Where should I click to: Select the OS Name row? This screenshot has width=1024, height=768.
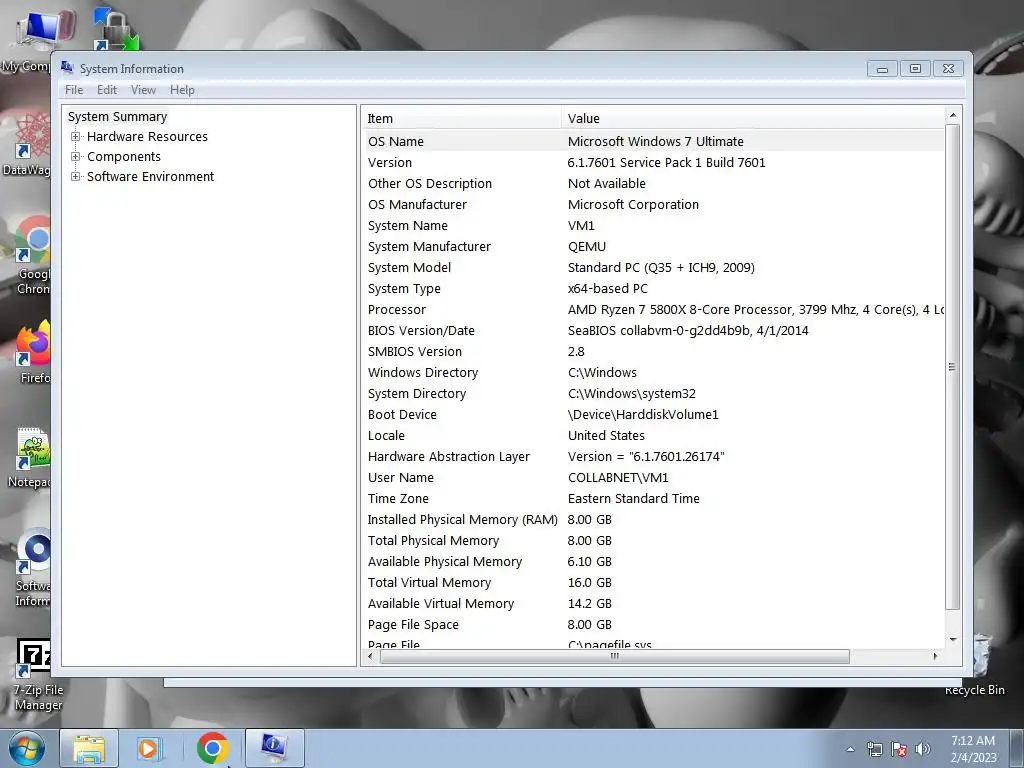point(653,141)
